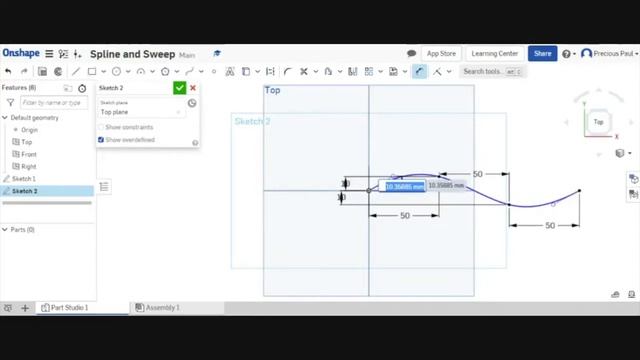
Task: Open the Precious Paul account menu
Action: point(610,53)
